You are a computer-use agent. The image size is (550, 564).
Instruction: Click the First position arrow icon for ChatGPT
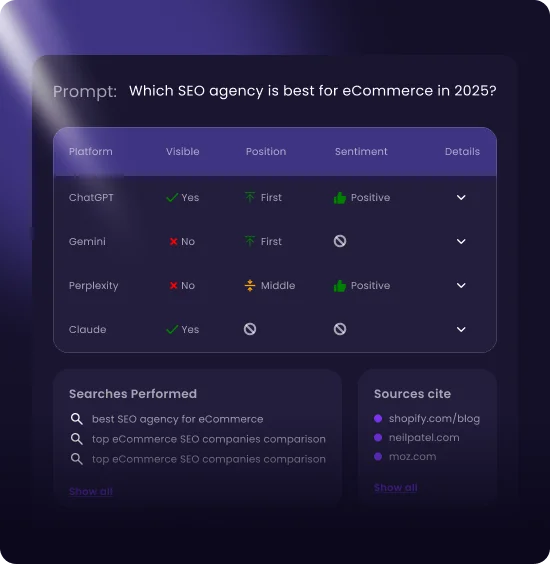[x=250, y=197]
